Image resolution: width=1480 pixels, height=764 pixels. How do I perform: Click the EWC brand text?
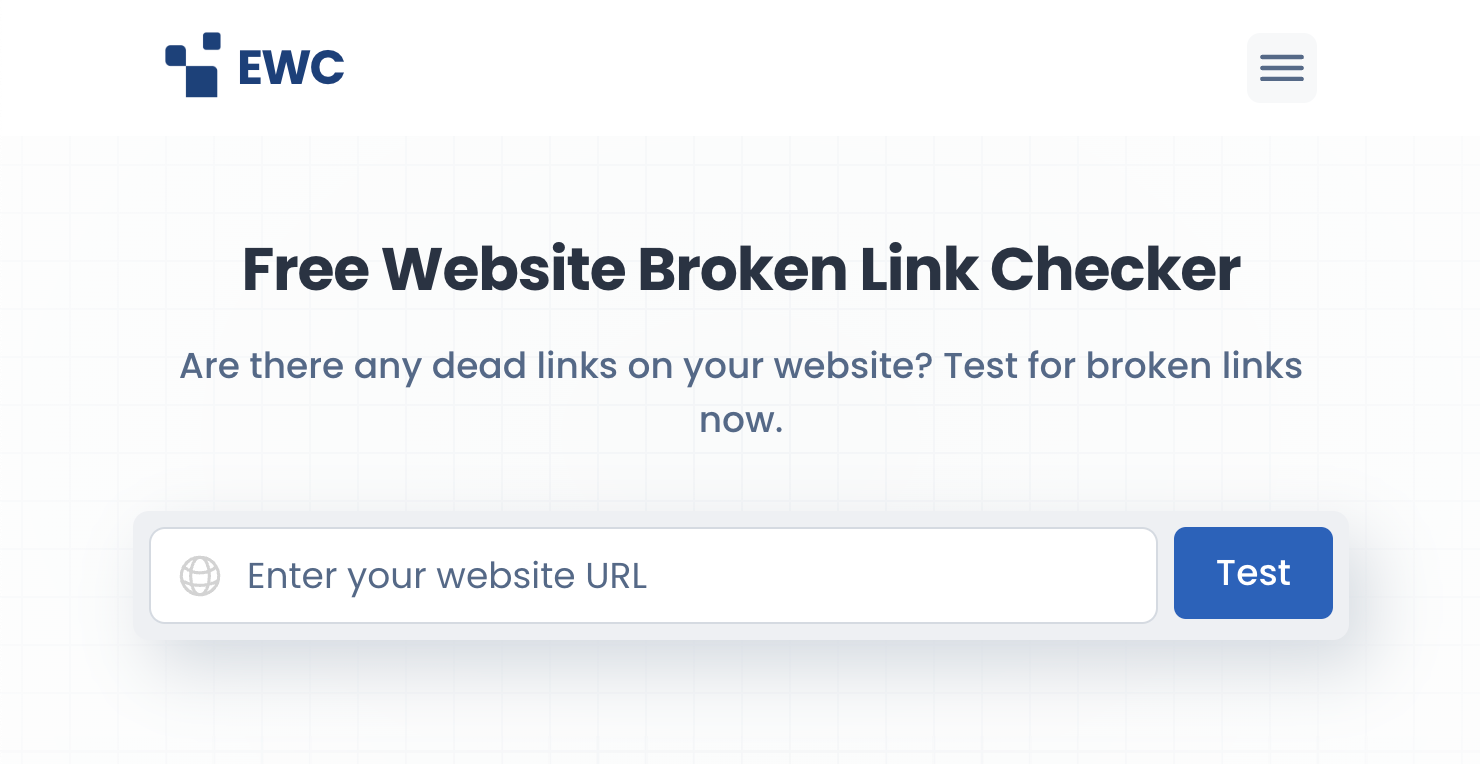tap(291, 68)
